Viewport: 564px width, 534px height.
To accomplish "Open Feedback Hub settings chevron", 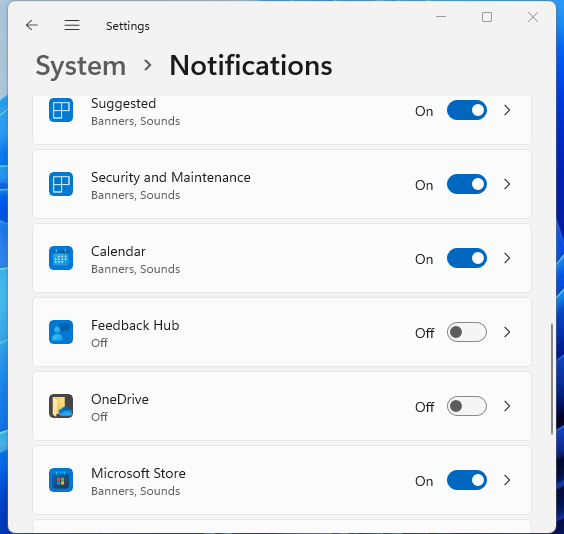I will pos(507,332).
